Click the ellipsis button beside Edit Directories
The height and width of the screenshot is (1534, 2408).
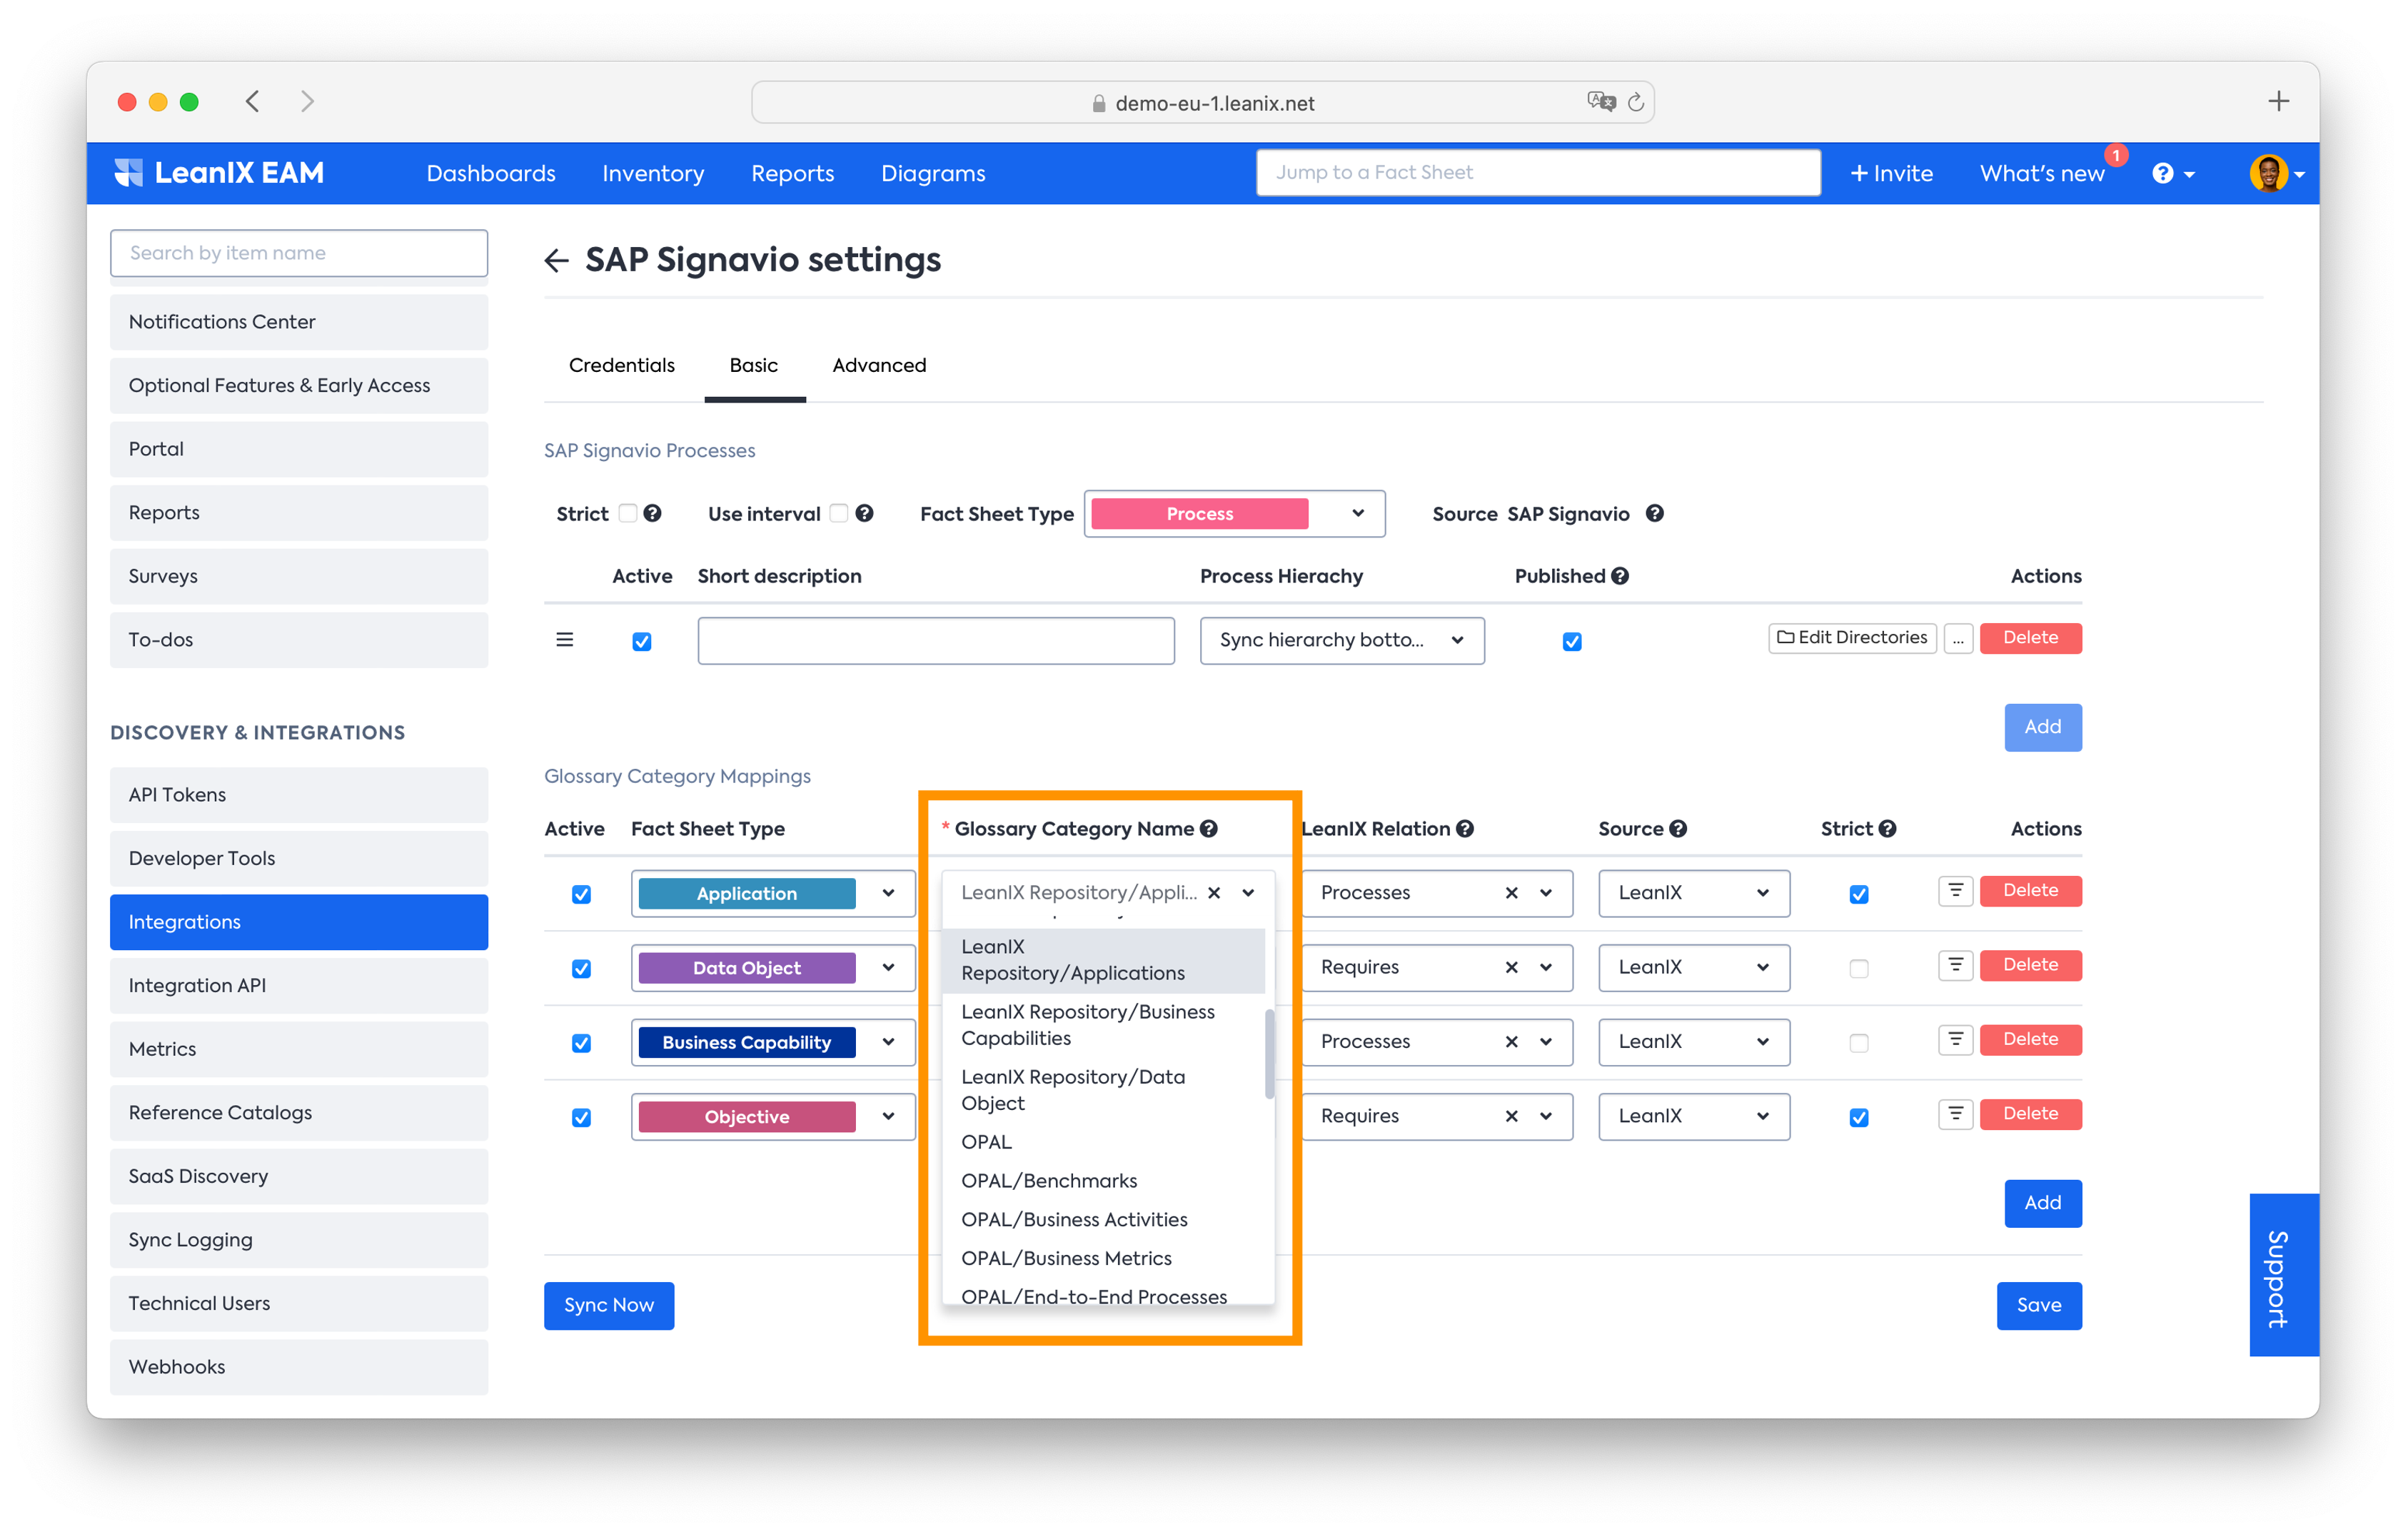point(1958,638)
